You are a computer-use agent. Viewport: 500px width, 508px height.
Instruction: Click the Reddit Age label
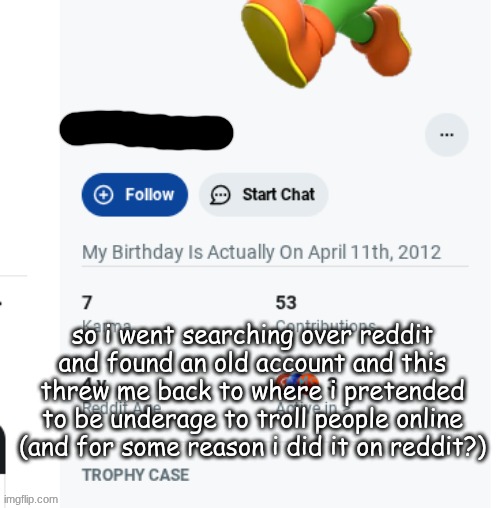[122, 407]
